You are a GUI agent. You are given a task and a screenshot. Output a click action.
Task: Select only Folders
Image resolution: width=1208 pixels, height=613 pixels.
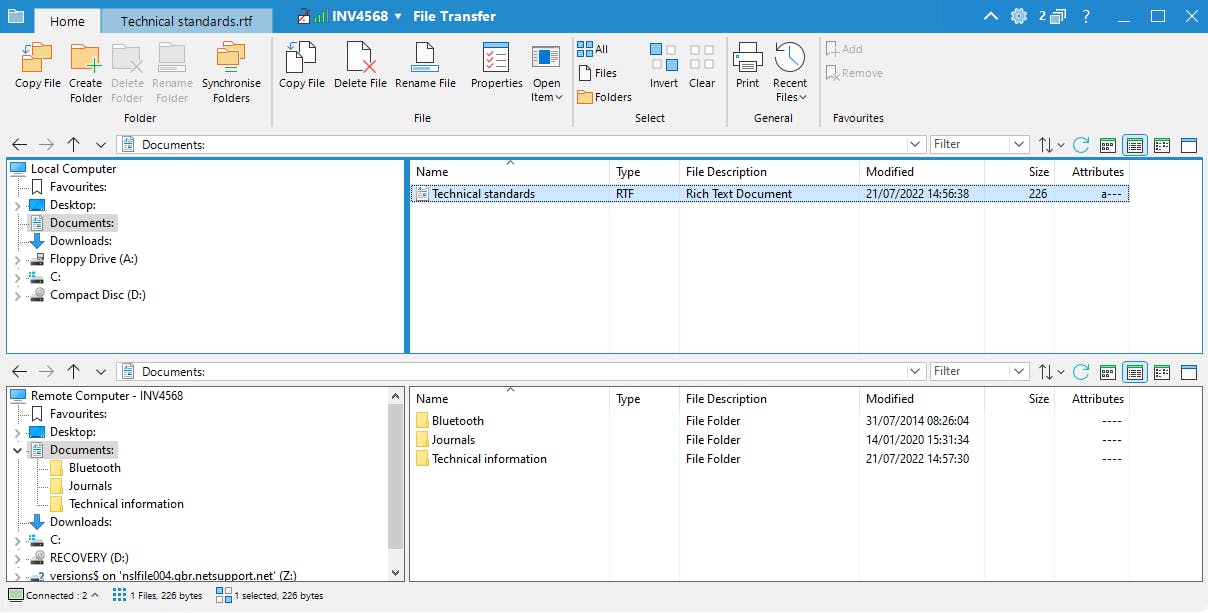604,97
